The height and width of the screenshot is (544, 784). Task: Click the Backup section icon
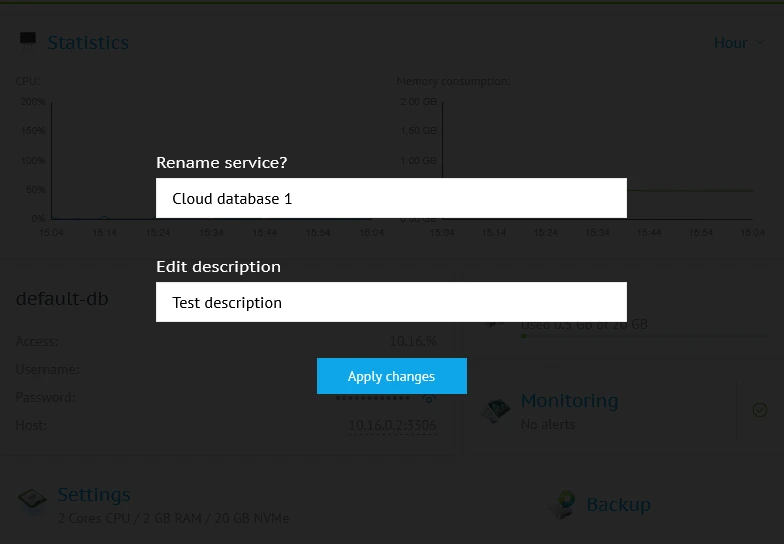[563, 504]
